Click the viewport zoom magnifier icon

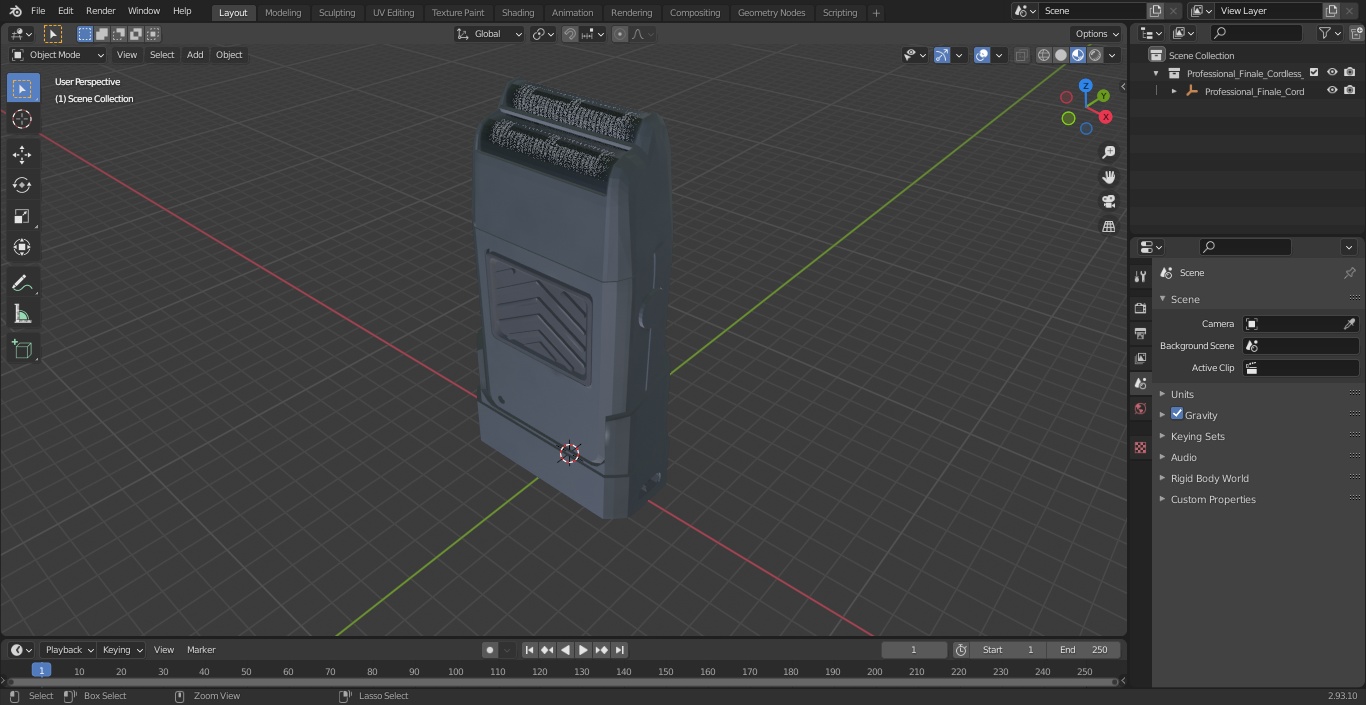1108,152
